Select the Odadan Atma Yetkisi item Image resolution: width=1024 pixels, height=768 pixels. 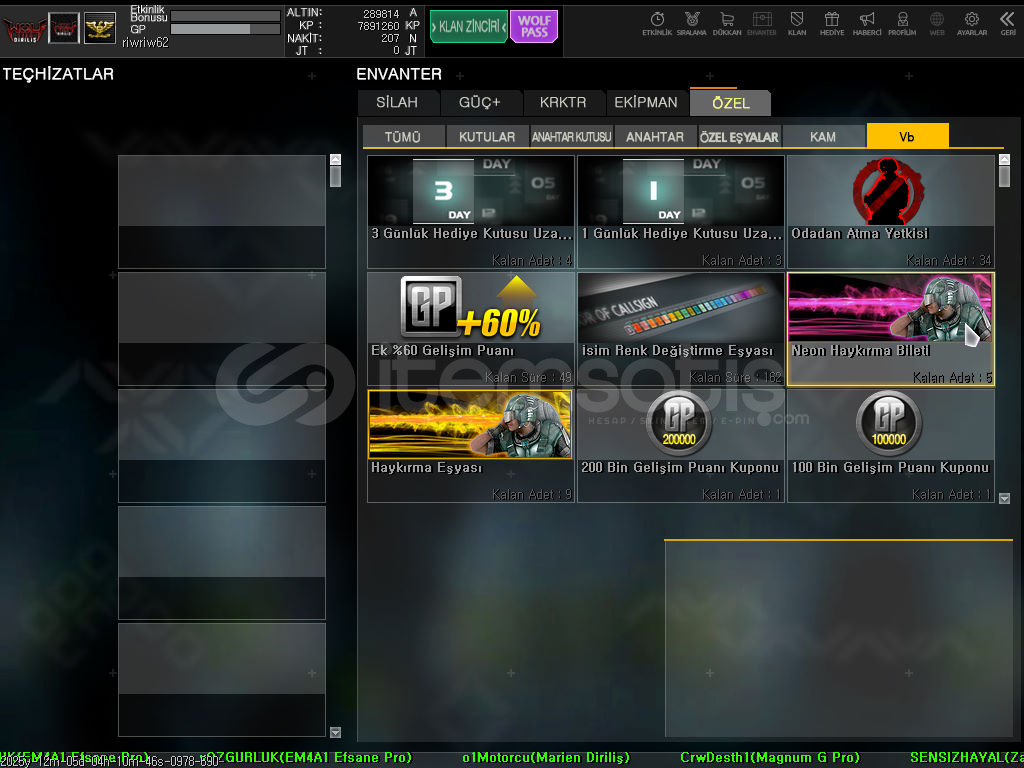890,211
